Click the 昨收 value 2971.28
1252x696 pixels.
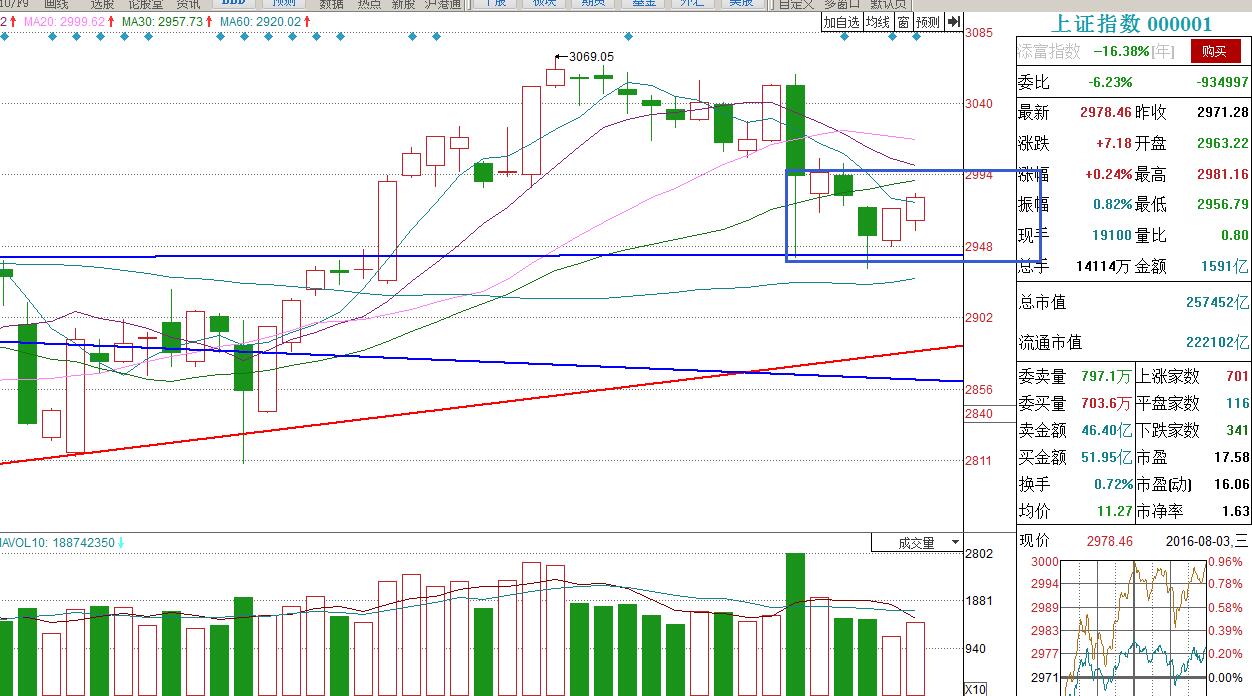[1223, 113]
